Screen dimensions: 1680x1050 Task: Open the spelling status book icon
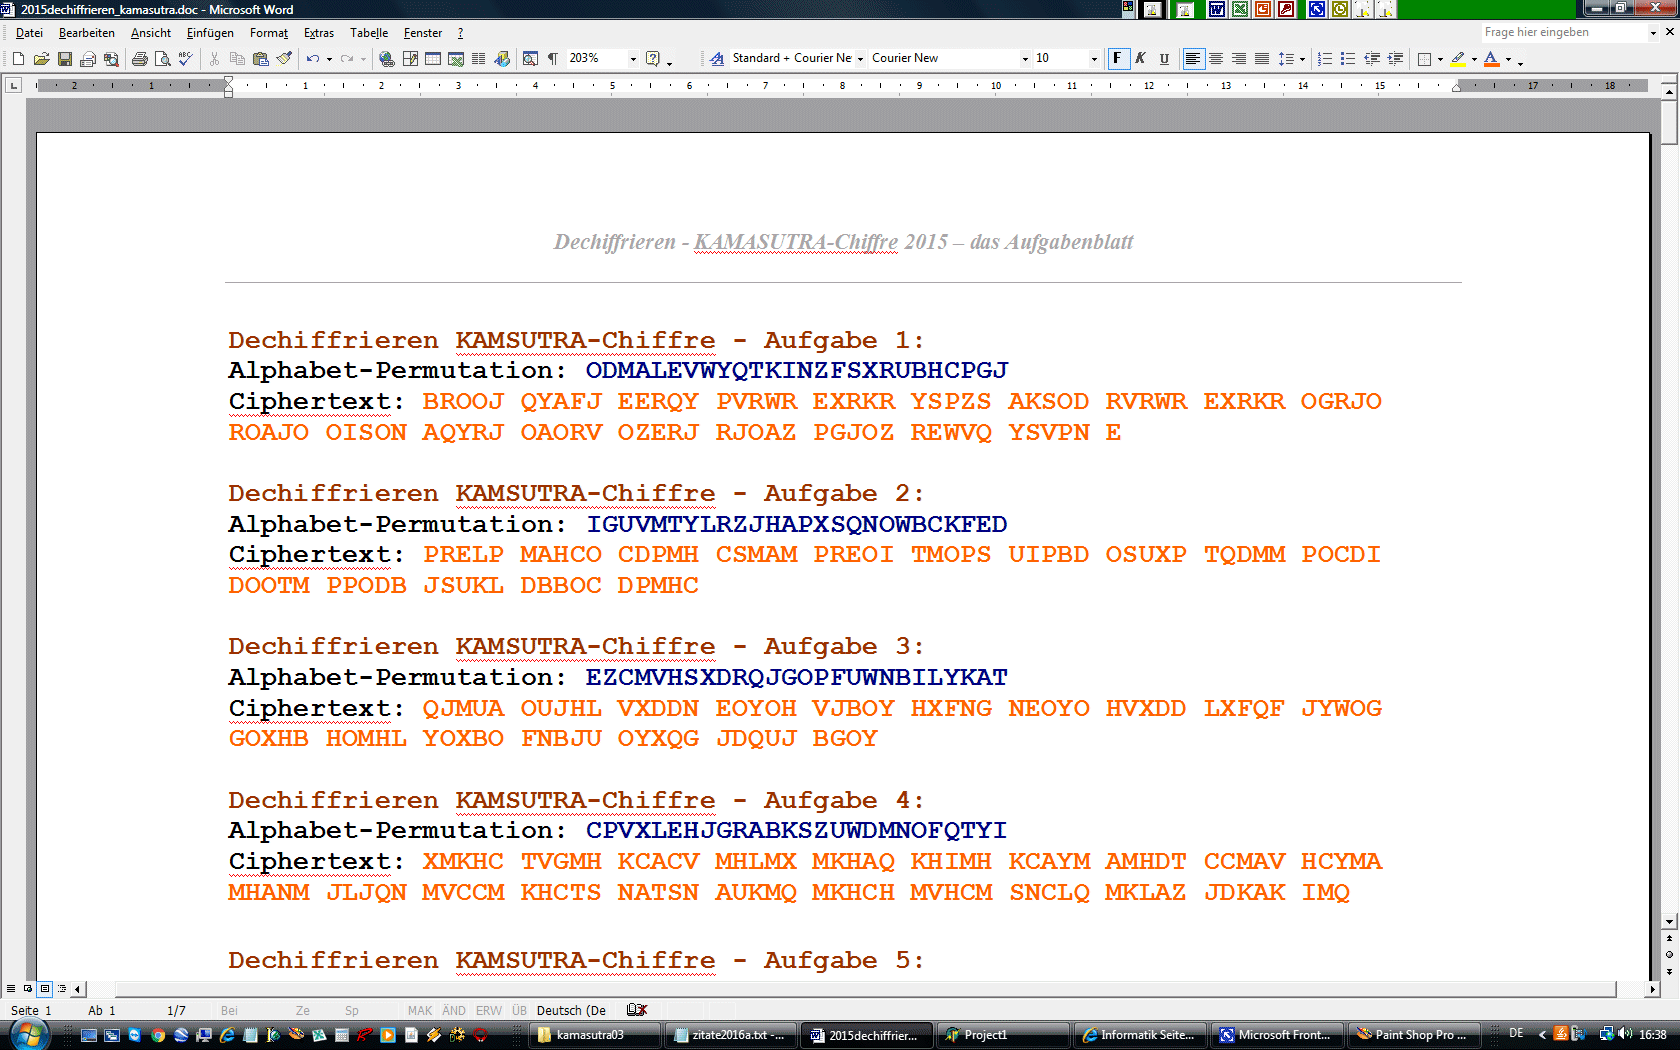click(x=637, y=1010)
